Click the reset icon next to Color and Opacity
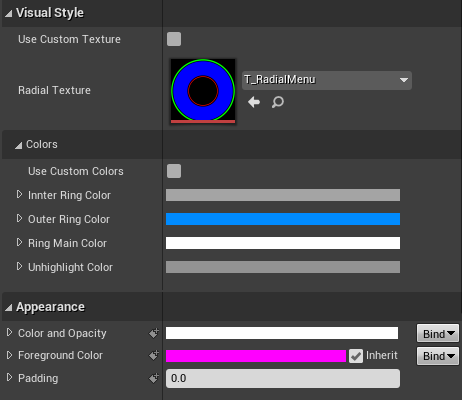This screenshot has width=462, height=400. click(x=154, y=333)
